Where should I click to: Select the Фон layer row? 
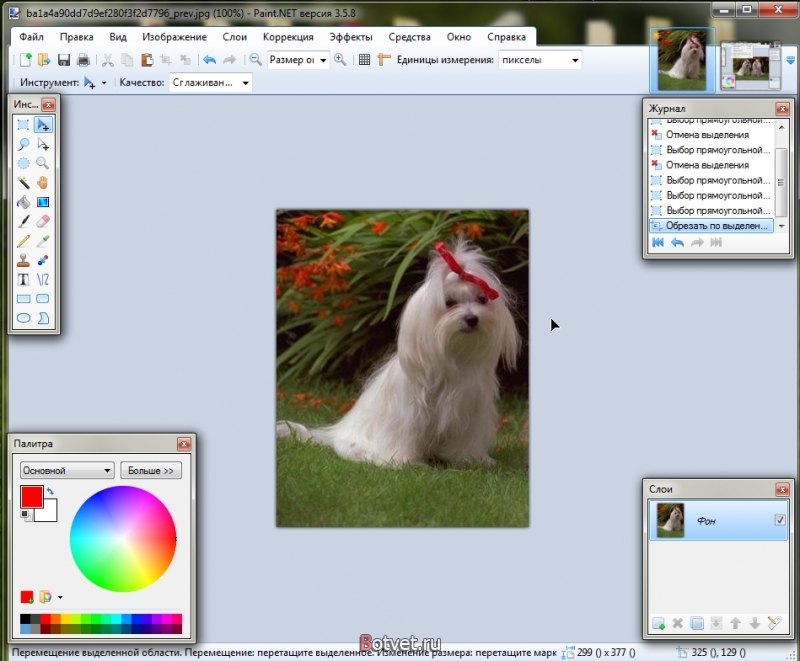(x=718, y=520)
